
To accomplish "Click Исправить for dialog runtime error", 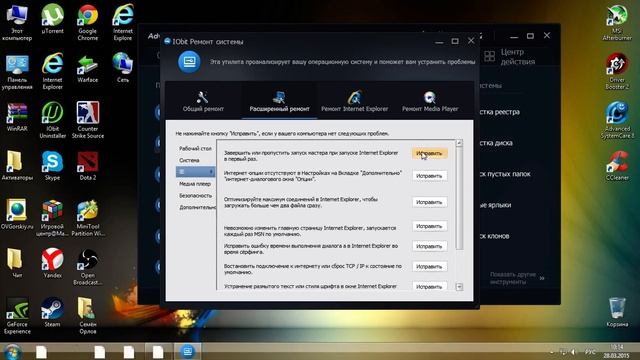I will (429, 246).
